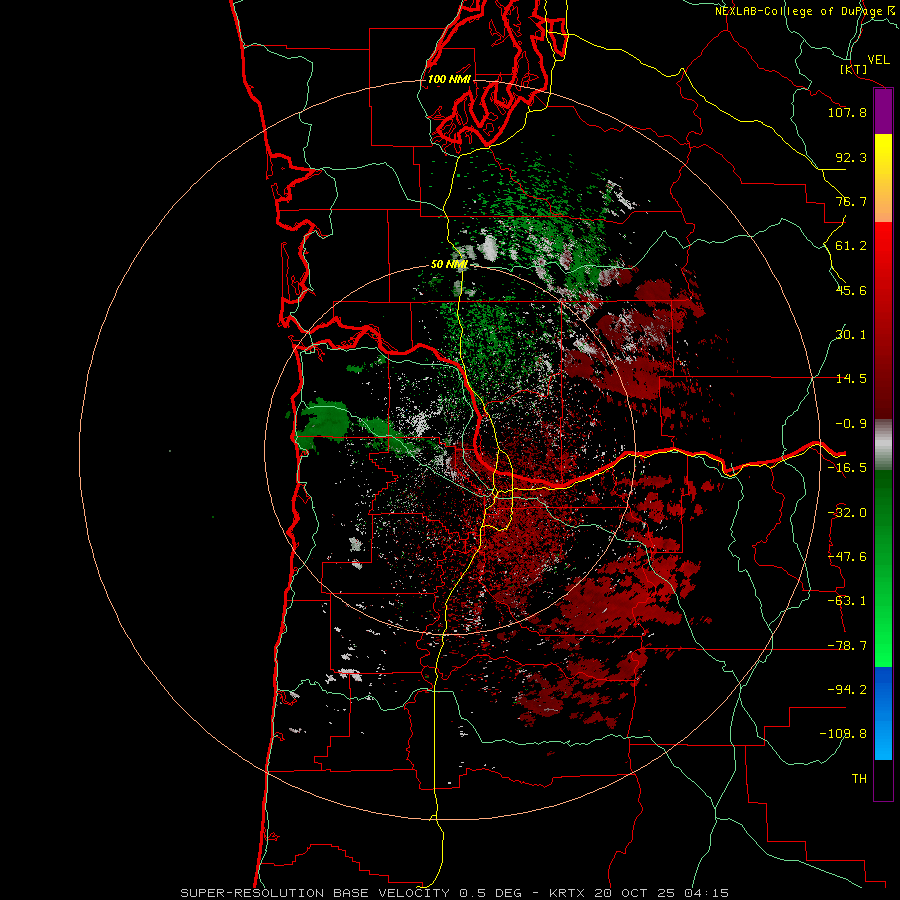
Task: Select the -109.8 velocity scale value
Action: (843, 734)
